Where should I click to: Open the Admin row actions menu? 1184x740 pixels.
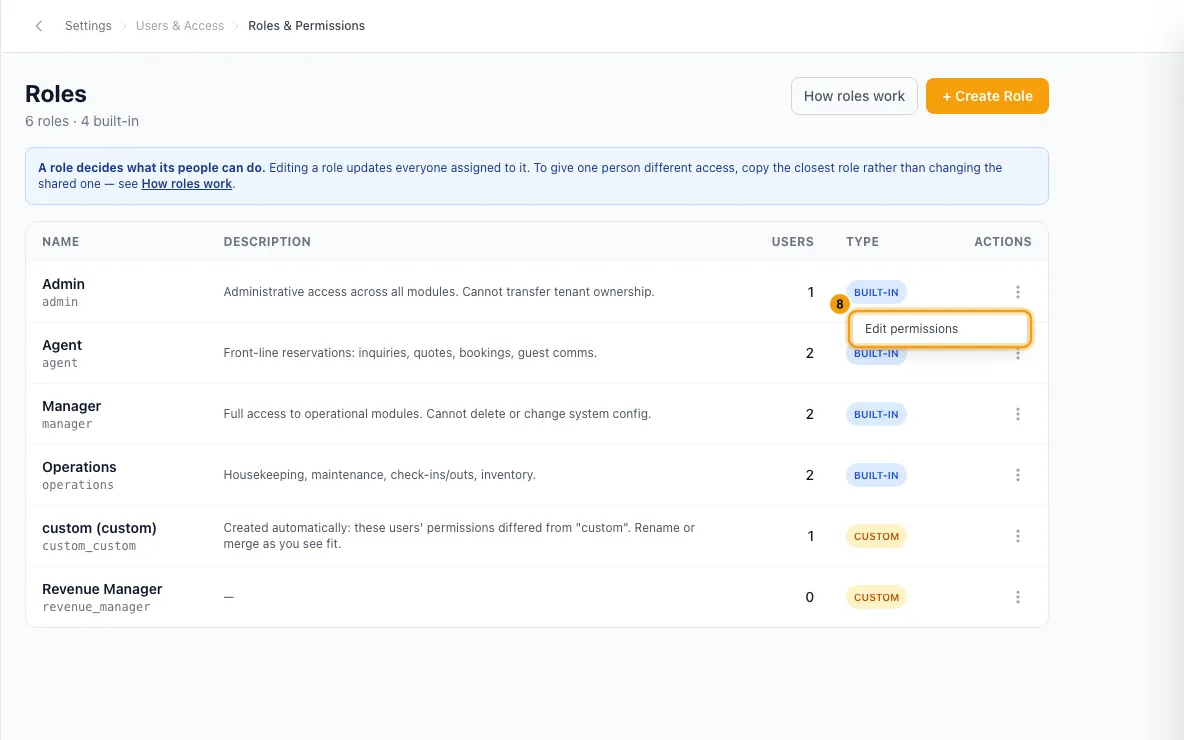(1017, 292)
